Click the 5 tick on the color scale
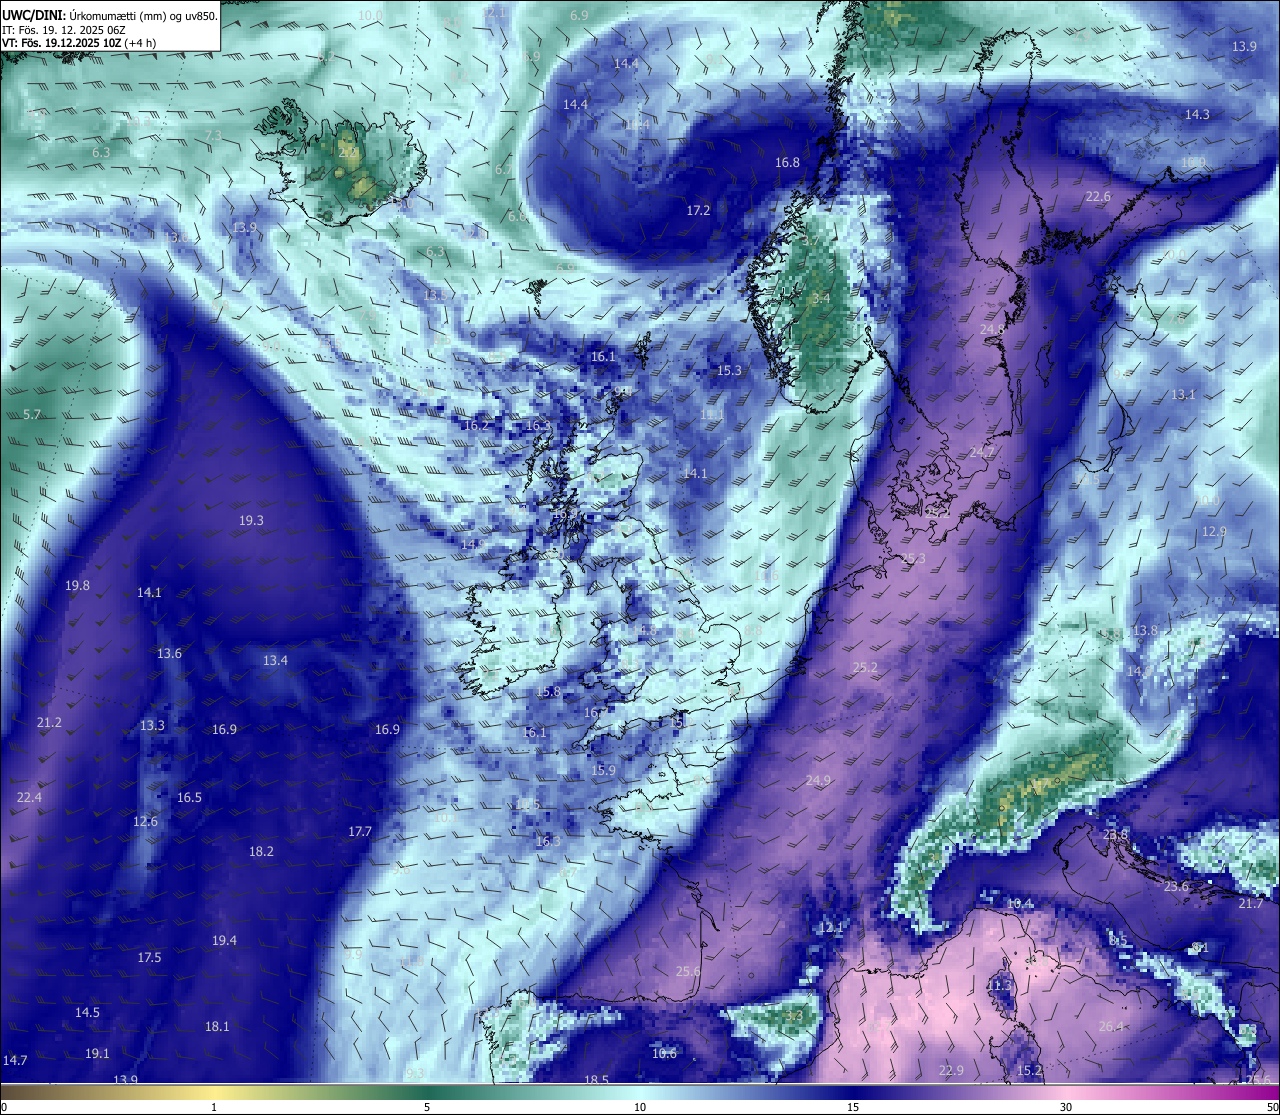Image resolution: width=1280 pixels, height=1115 pixels. tap(427, 1107)
